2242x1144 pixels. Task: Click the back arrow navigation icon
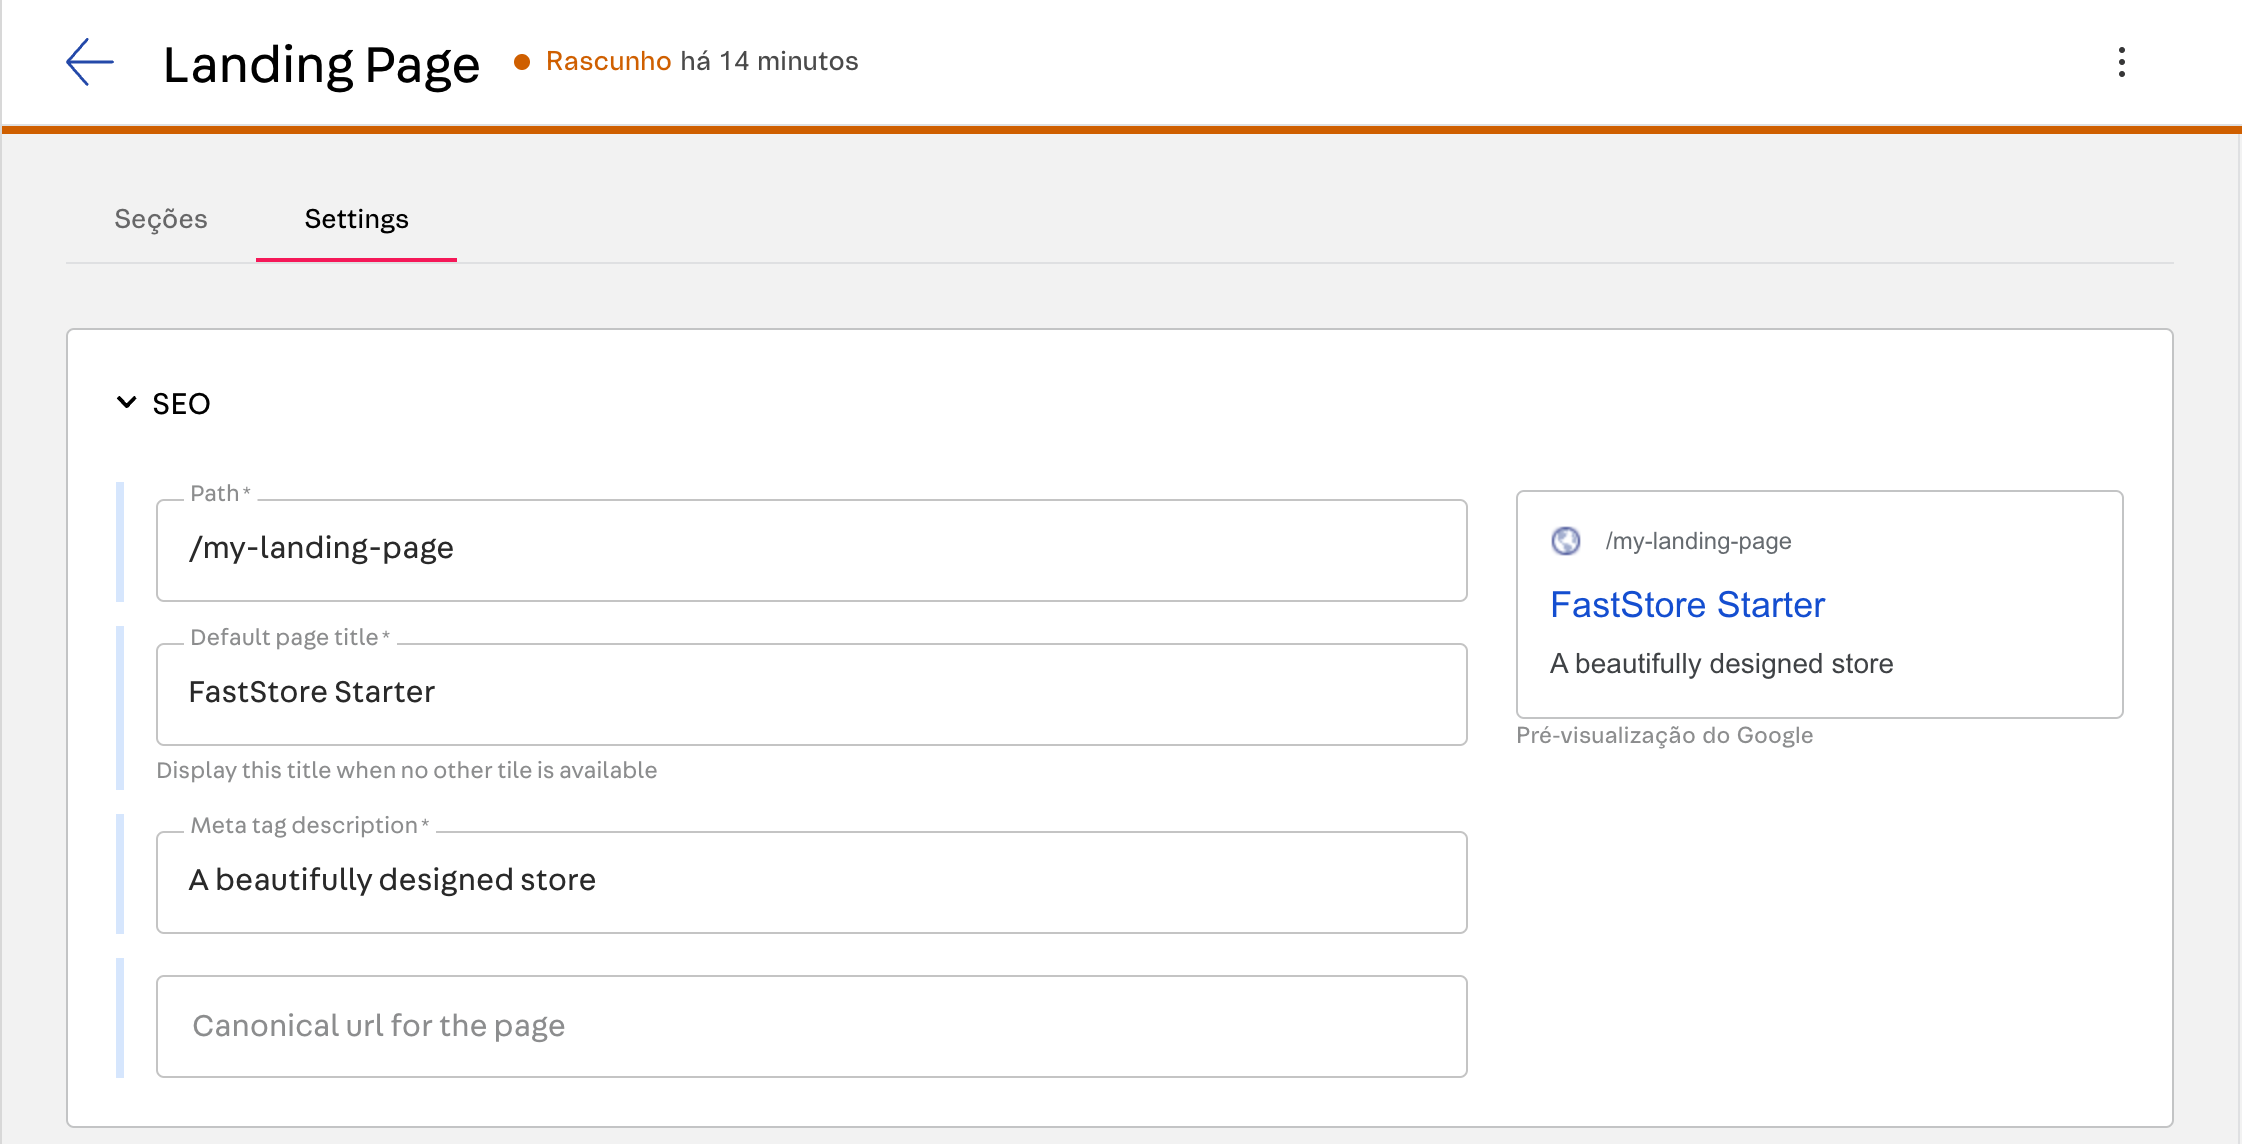[86, 60]
